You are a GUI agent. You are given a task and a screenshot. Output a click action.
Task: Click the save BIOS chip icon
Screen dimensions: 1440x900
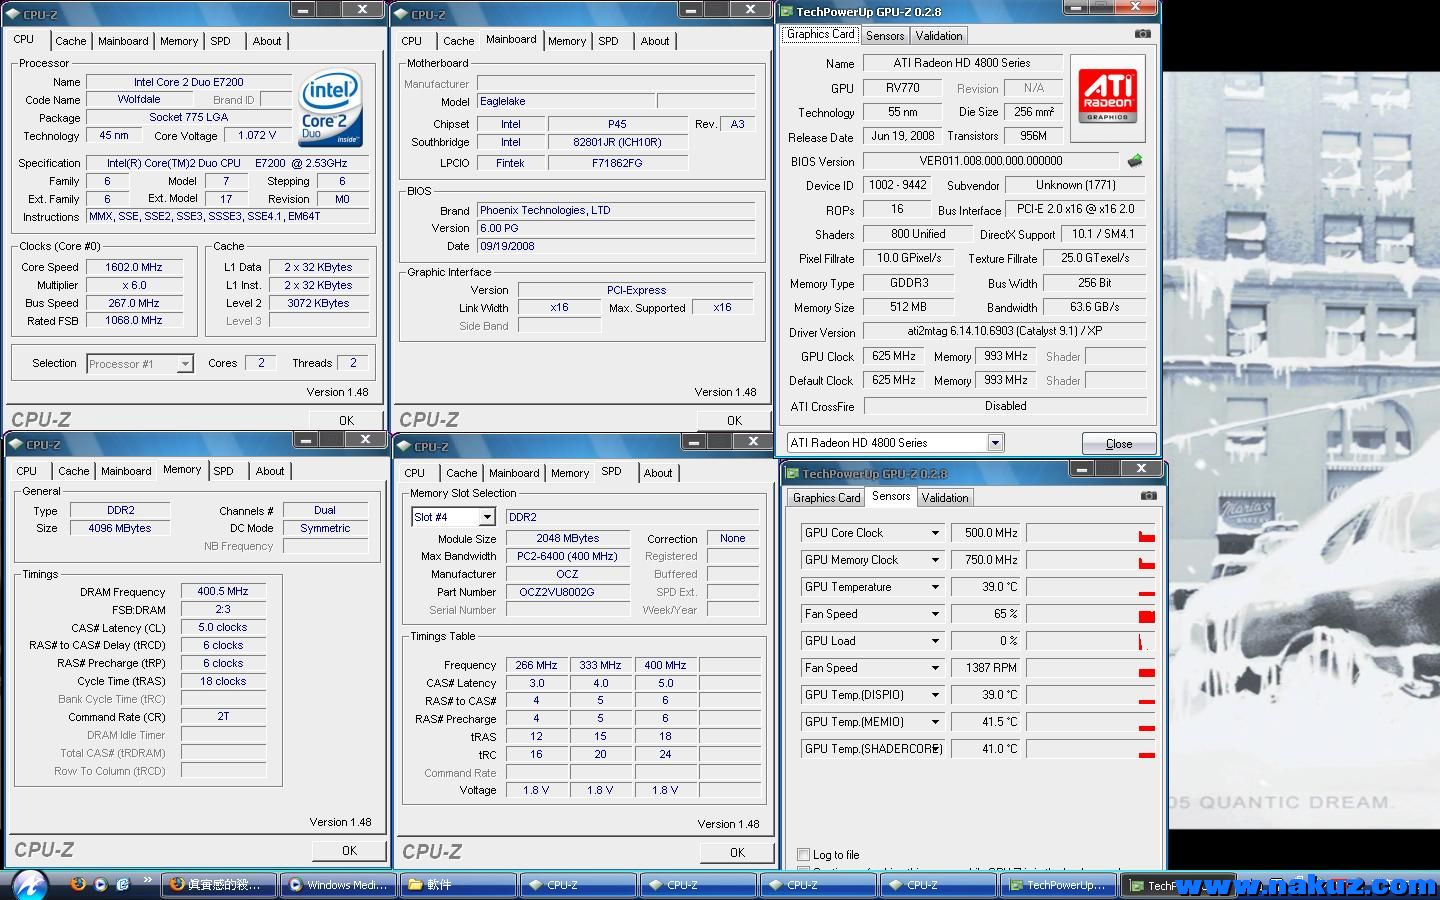pos(1134,161)
